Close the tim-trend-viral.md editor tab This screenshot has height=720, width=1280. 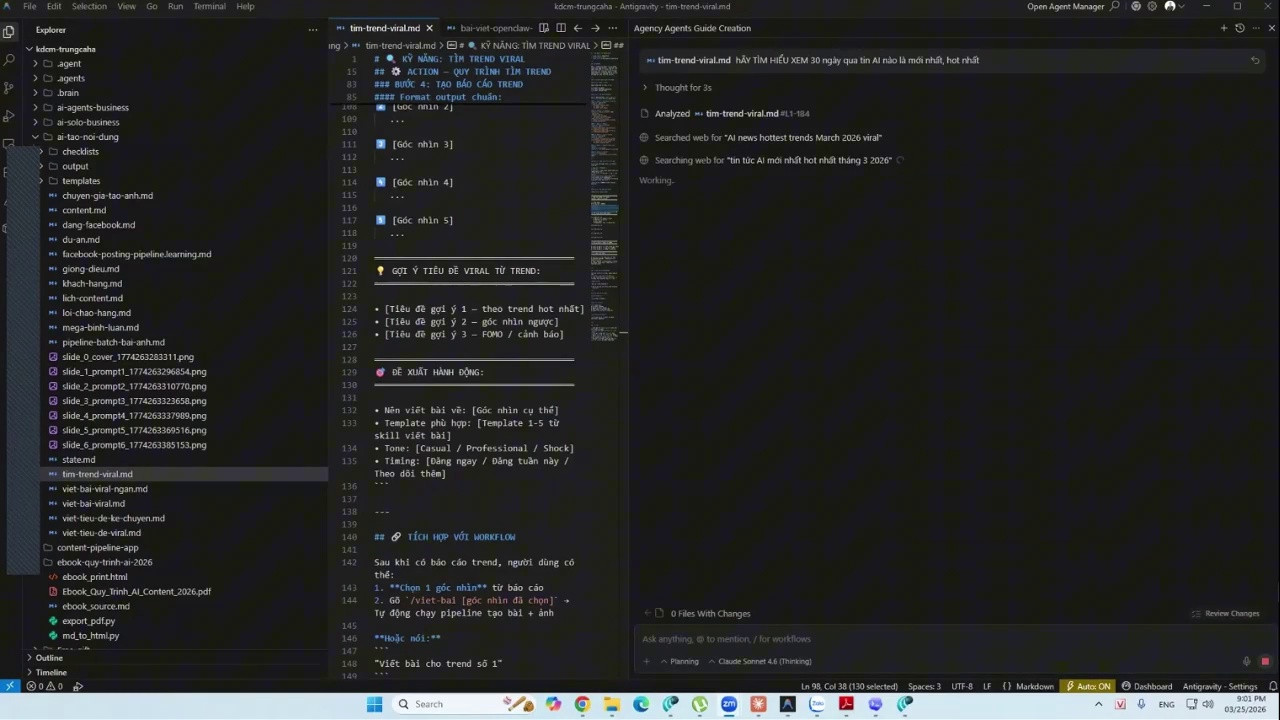tap(430, 28)
